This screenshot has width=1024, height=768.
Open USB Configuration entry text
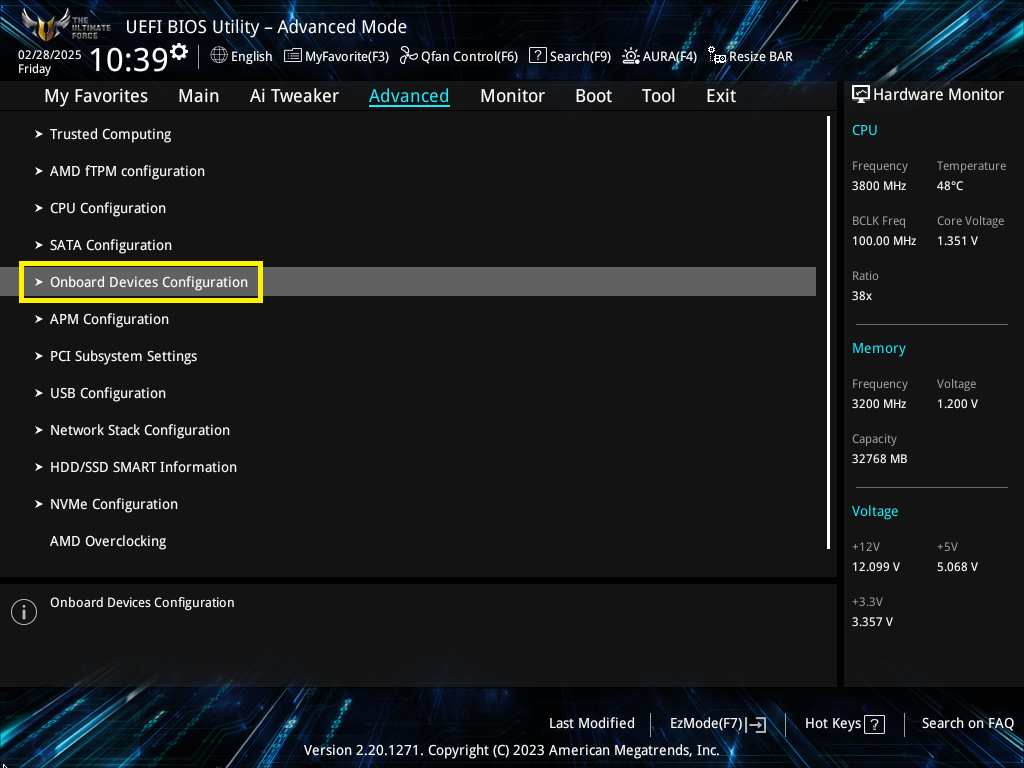(x=108, y=393)
